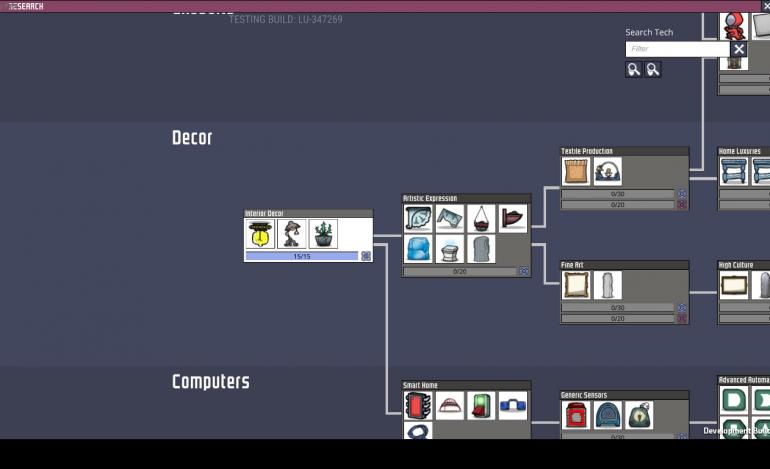770x469 pixels.
Task: Select the textile loom icon in Textile Production
Action: point(607,171)
